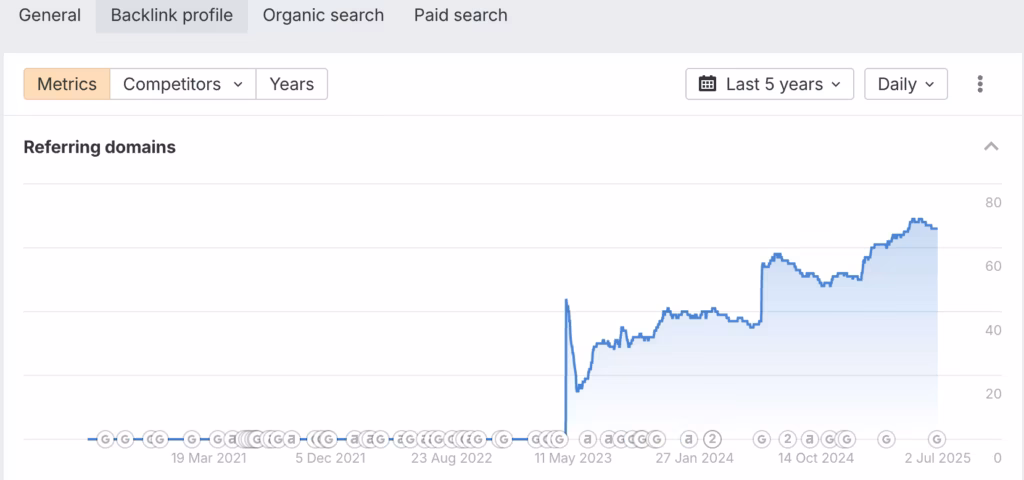Click the chart spike peak near May 2023

pos(566,300)
